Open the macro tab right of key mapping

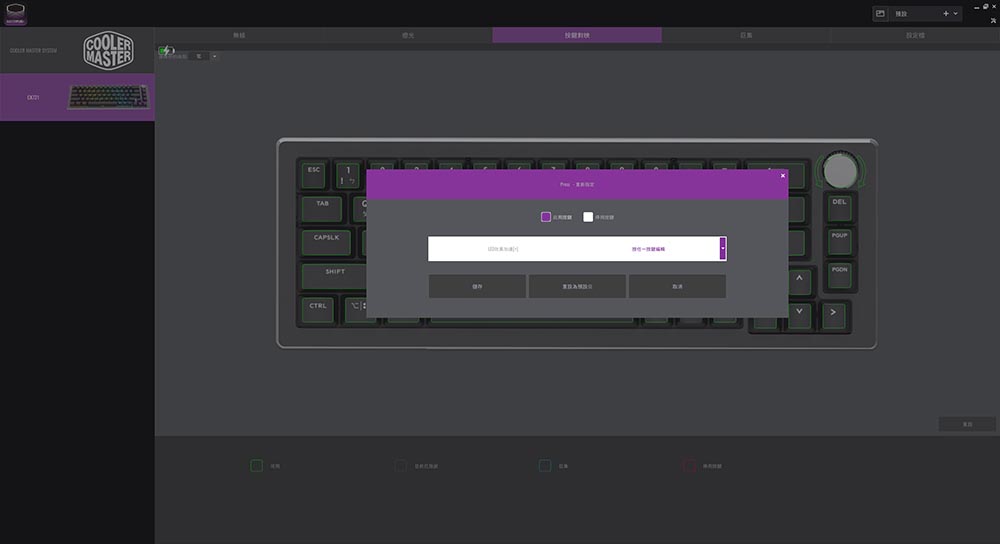746,35
